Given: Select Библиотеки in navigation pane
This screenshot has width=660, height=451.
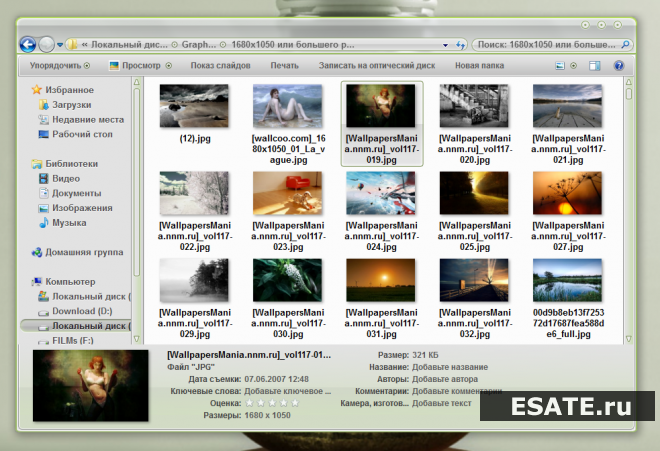Looking at the screenshot, I should click(72, 164).
